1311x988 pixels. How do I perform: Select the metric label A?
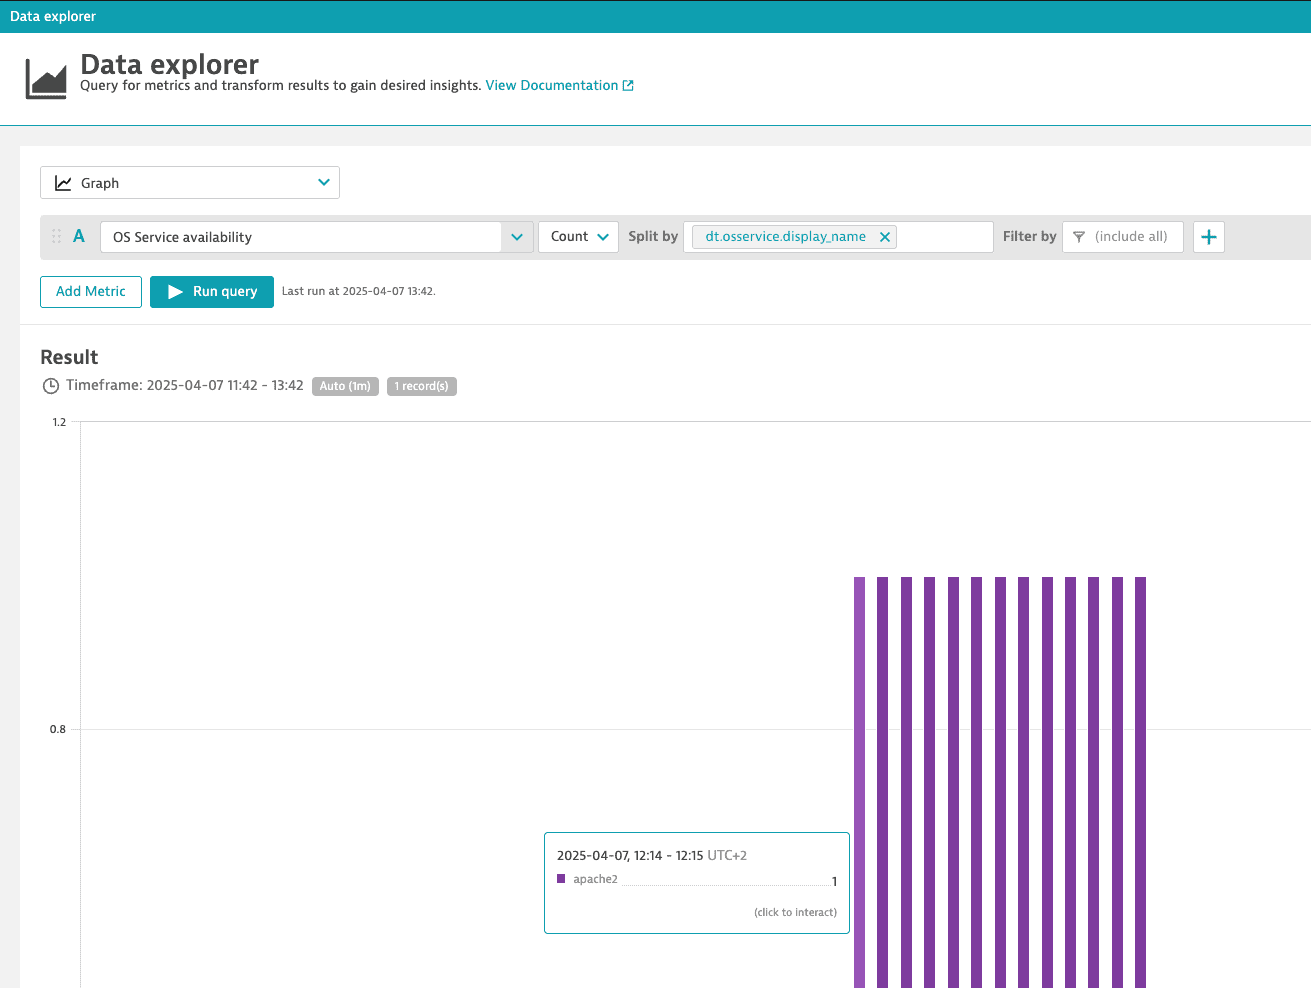coord(79,236)
